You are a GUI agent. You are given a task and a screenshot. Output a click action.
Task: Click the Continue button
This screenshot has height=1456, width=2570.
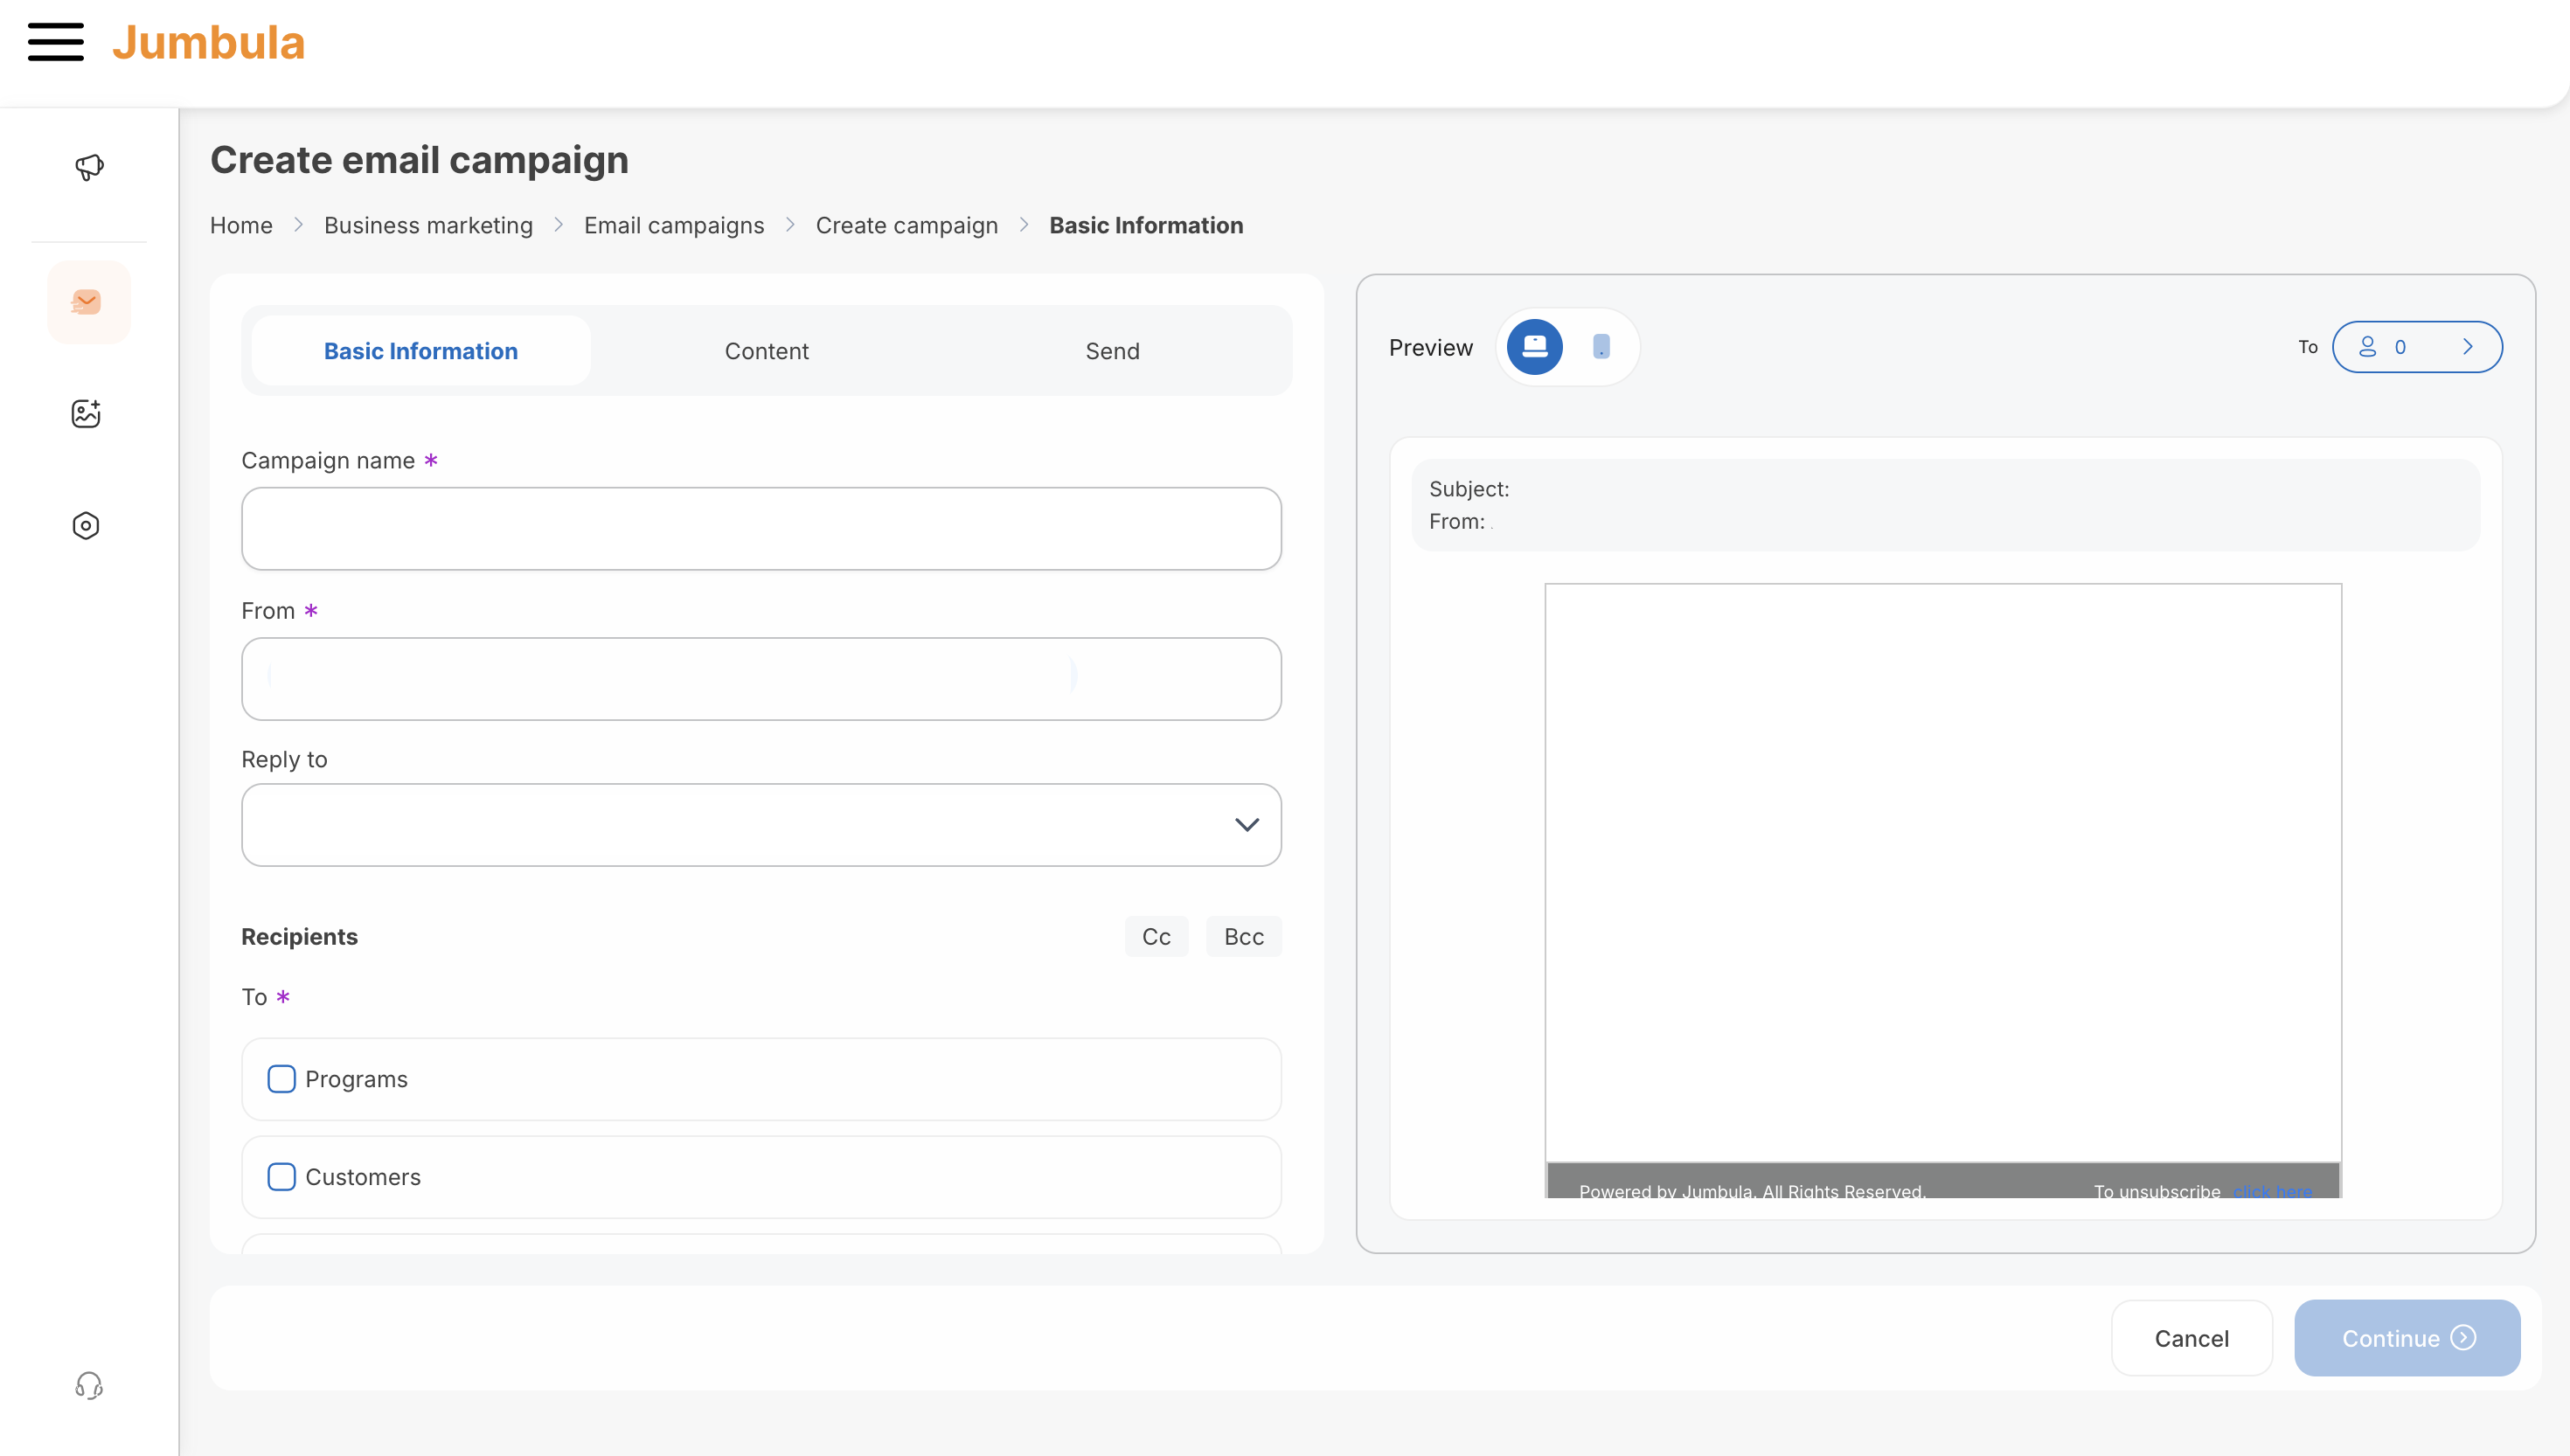click(2407, 1338)
